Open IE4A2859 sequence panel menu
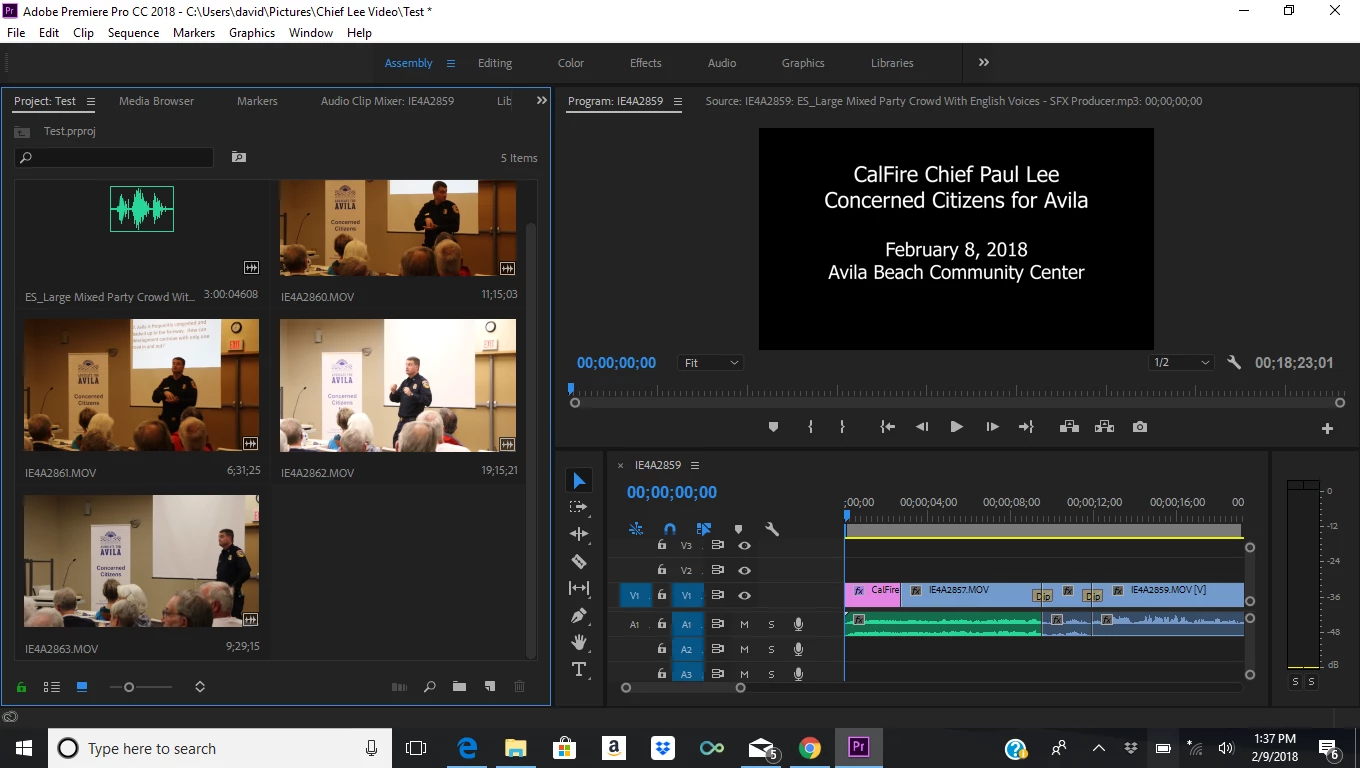The width and height of the screenshot is (1360, 768). tap(695, 465)
